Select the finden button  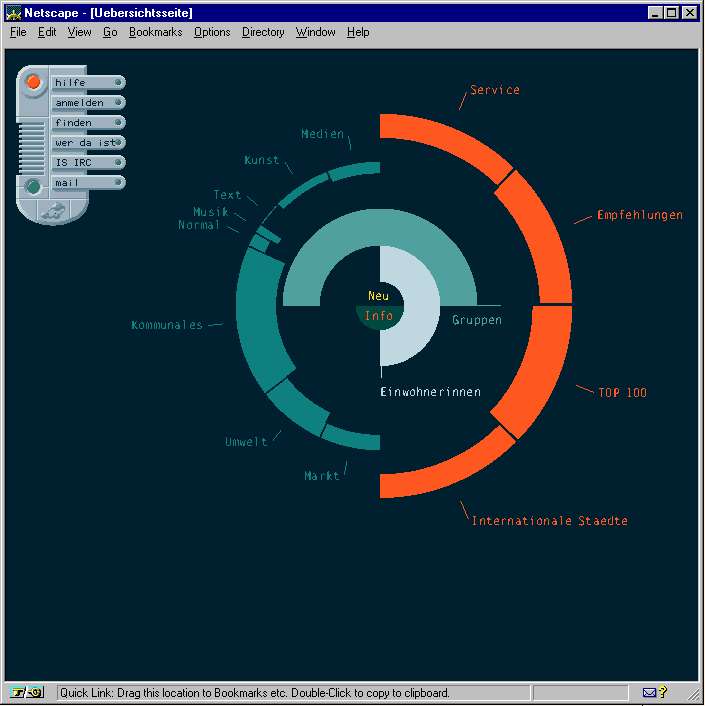[88, 123]
